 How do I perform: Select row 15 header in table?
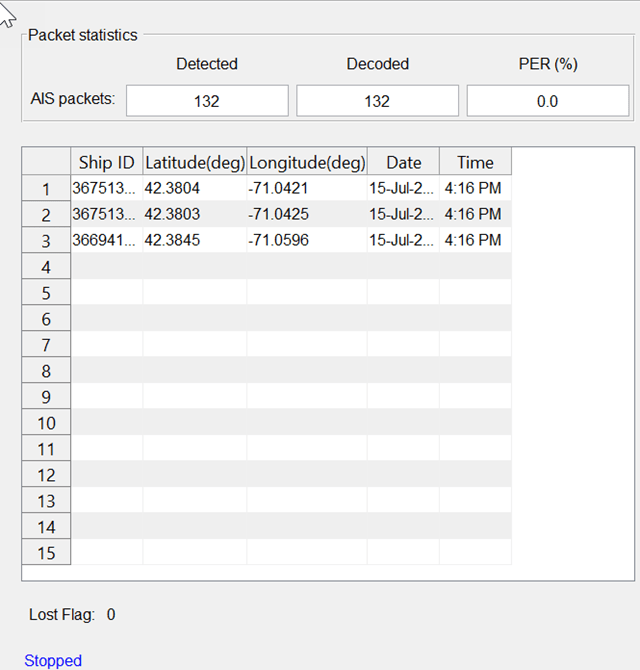click(46, 552)
